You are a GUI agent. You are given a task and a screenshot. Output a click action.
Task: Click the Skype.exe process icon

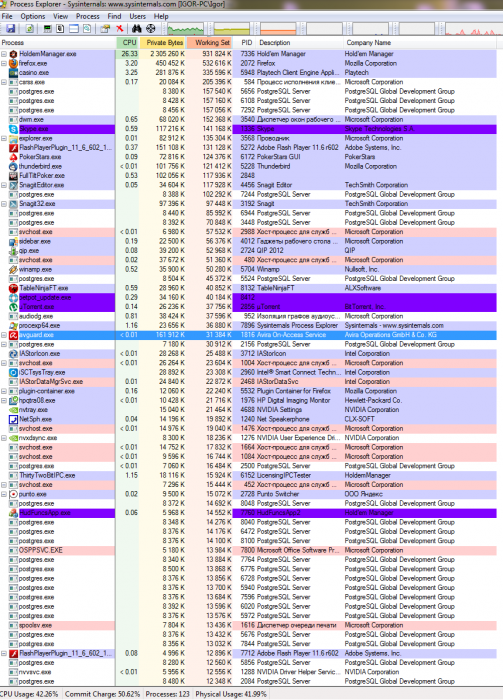13,129
